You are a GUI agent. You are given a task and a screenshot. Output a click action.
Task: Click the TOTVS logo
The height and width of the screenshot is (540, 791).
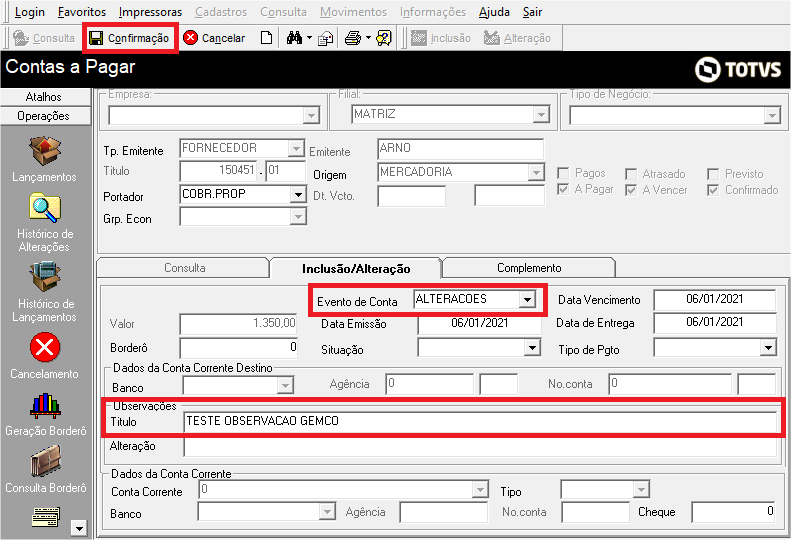tap(738, 69)
